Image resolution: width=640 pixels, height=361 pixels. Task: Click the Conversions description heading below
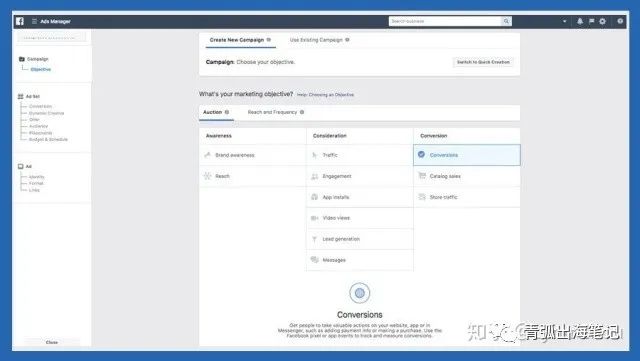pos(360,314)
